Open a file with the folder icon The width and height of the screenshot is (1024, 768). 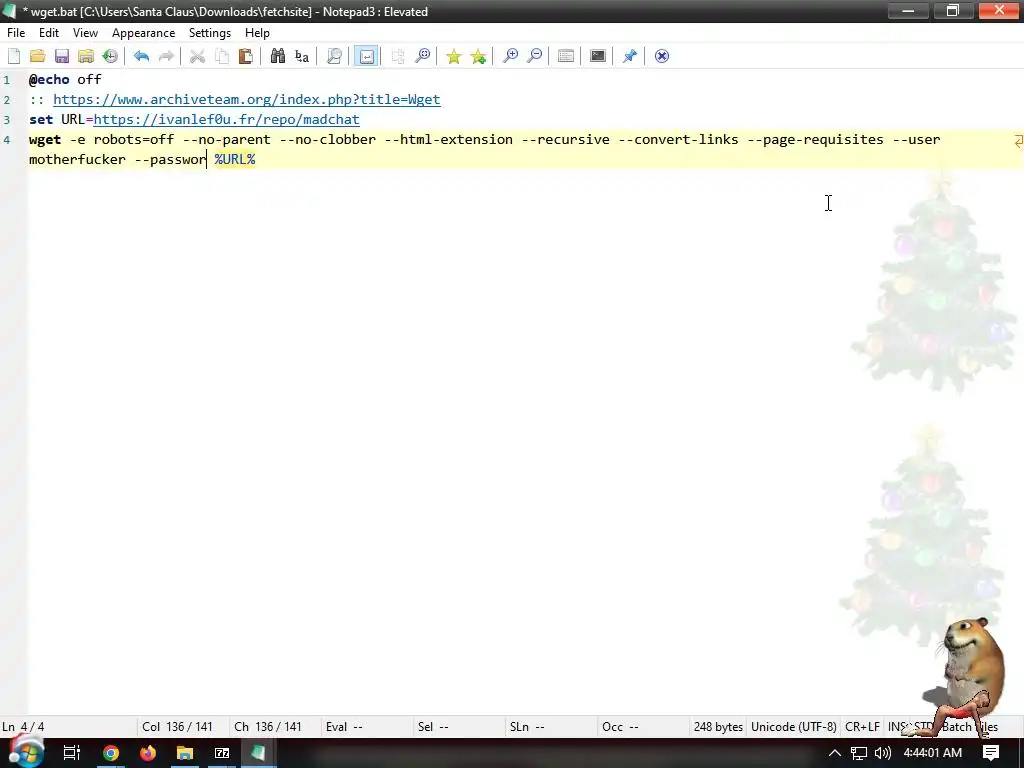click(38, 56)
